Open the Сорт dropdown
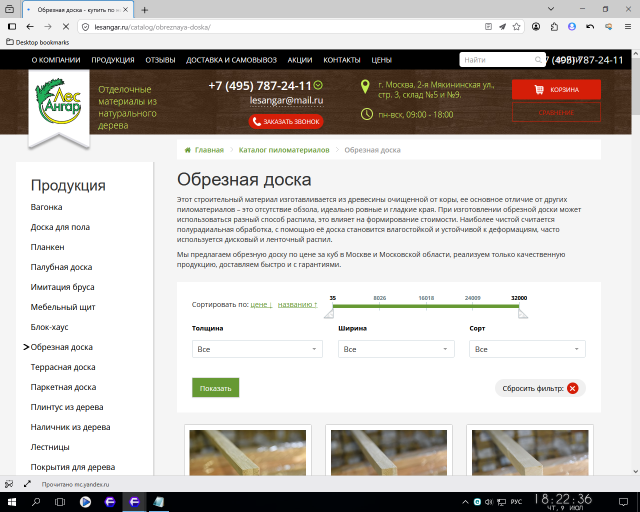The height and width of the screenshot is (512, 640). [527, 349]
